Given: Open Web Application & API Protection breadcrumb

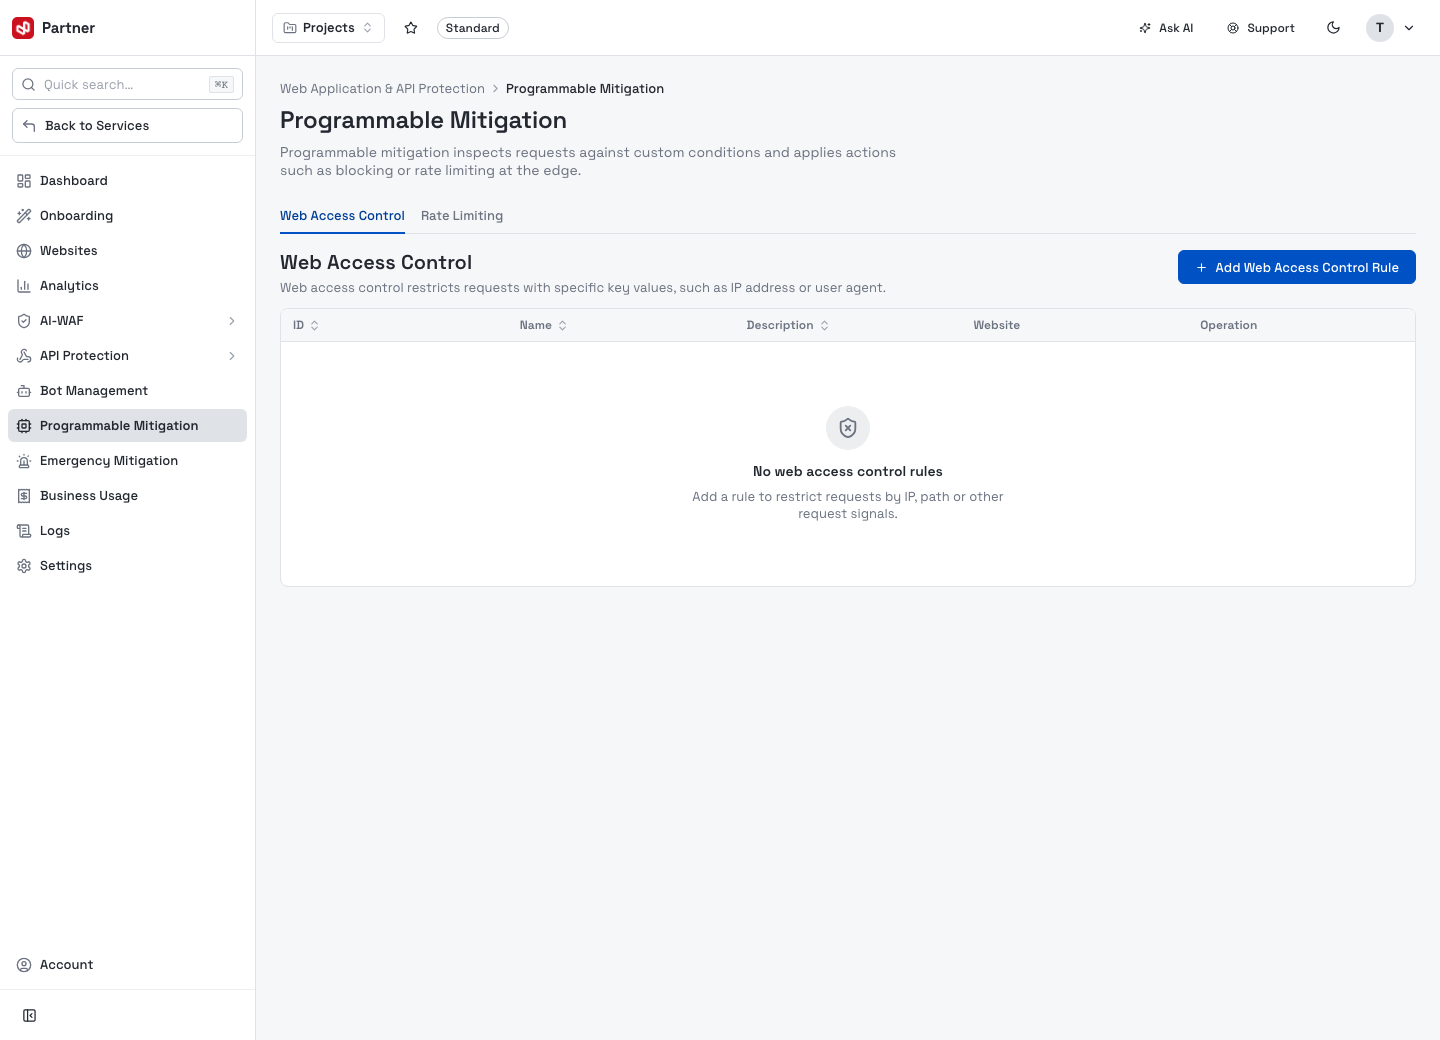Looking at the screenshot, I should click(x=382, y=89).
